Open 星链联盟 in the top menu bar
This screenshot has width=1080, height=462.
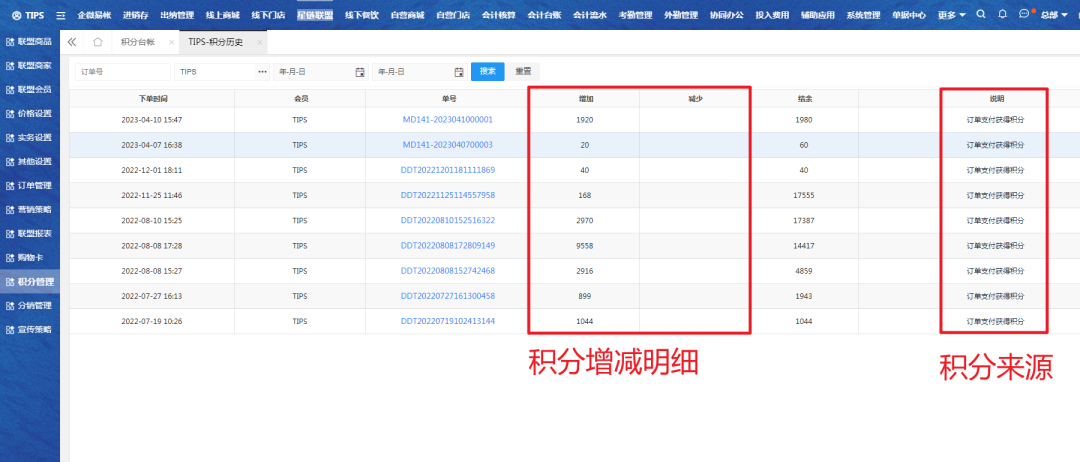coord(314,15)
